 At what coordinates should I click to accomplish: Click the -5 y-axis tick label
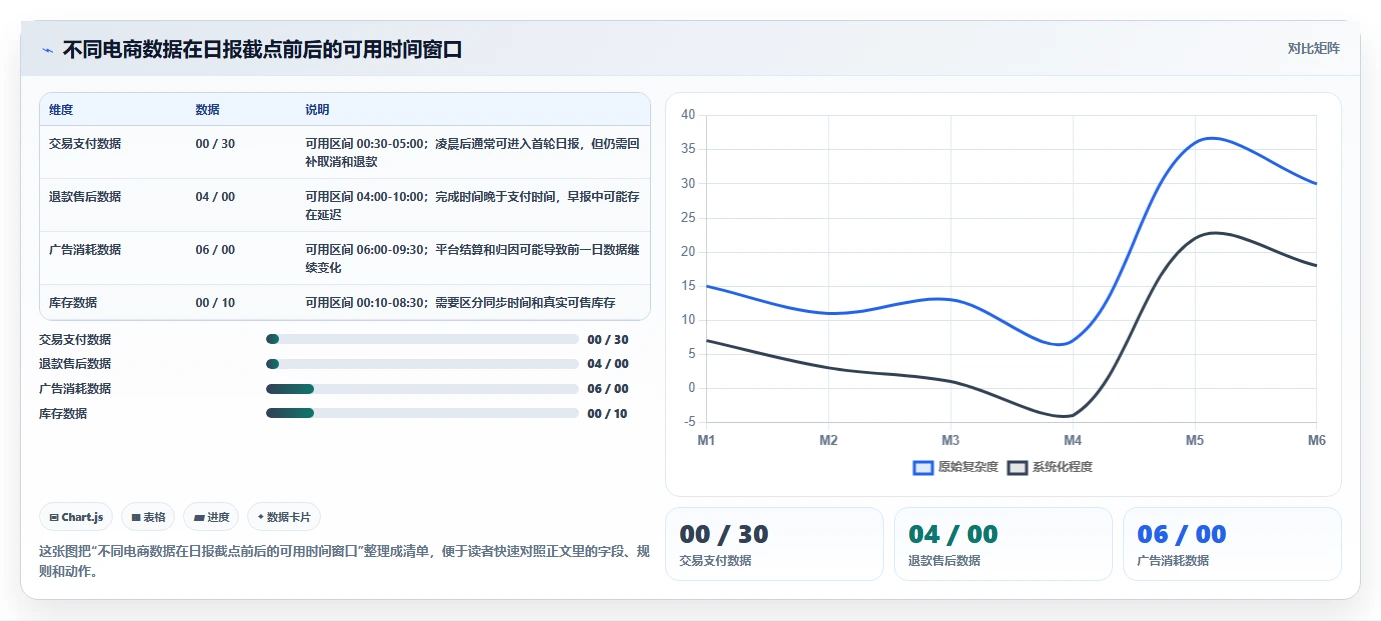688,422
